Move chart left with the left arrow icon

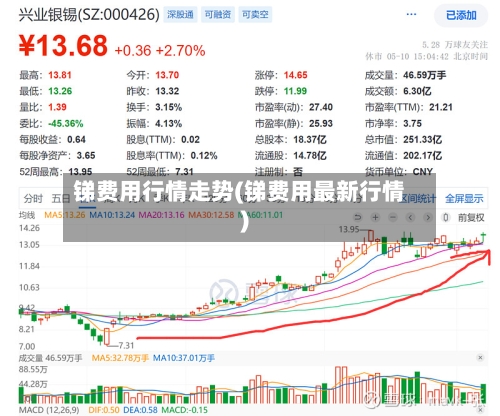pos(410,218)
